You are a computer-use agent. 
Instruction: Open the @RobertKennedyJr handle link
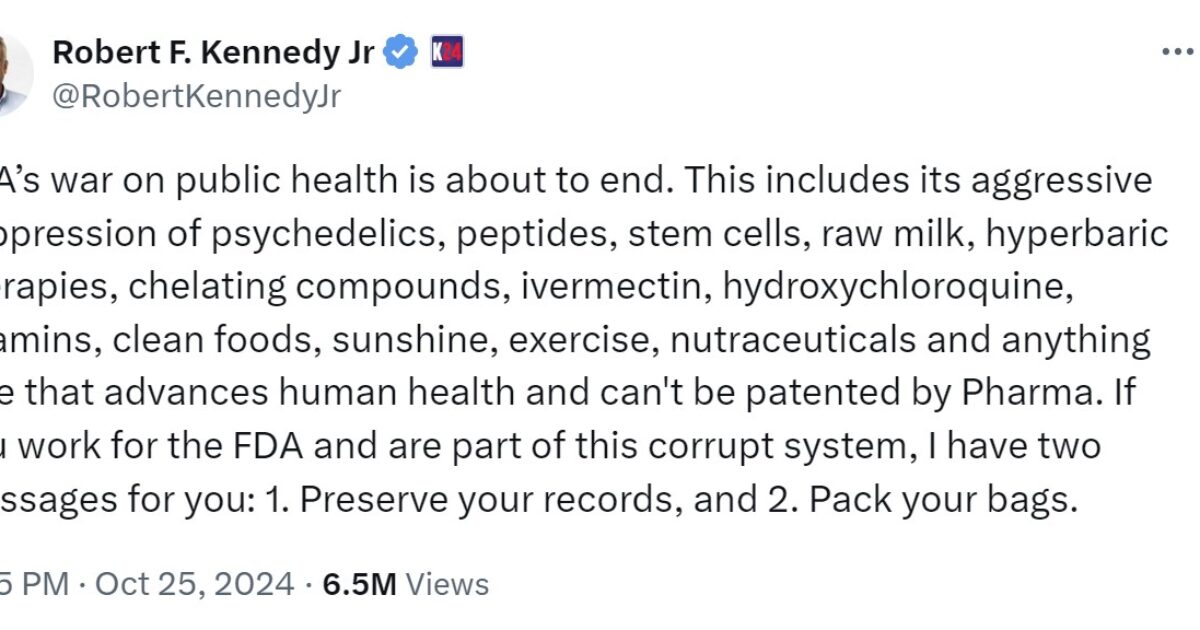pyautogui.click(x=196, y=96)
